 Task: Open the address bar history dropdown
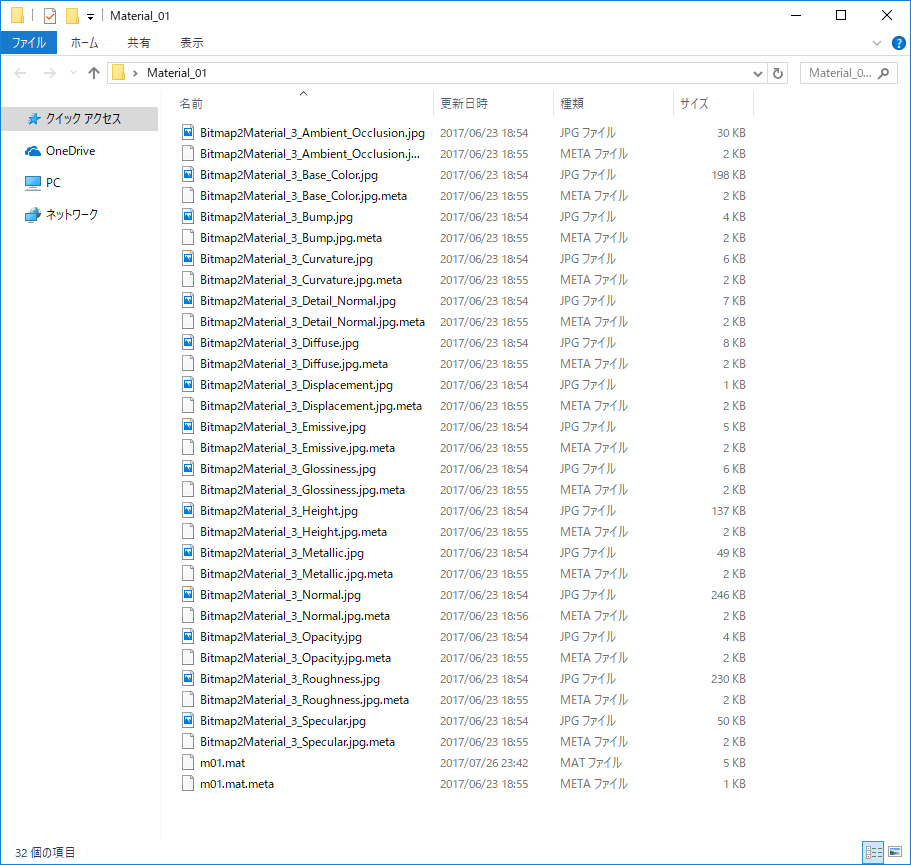point(758,72)
